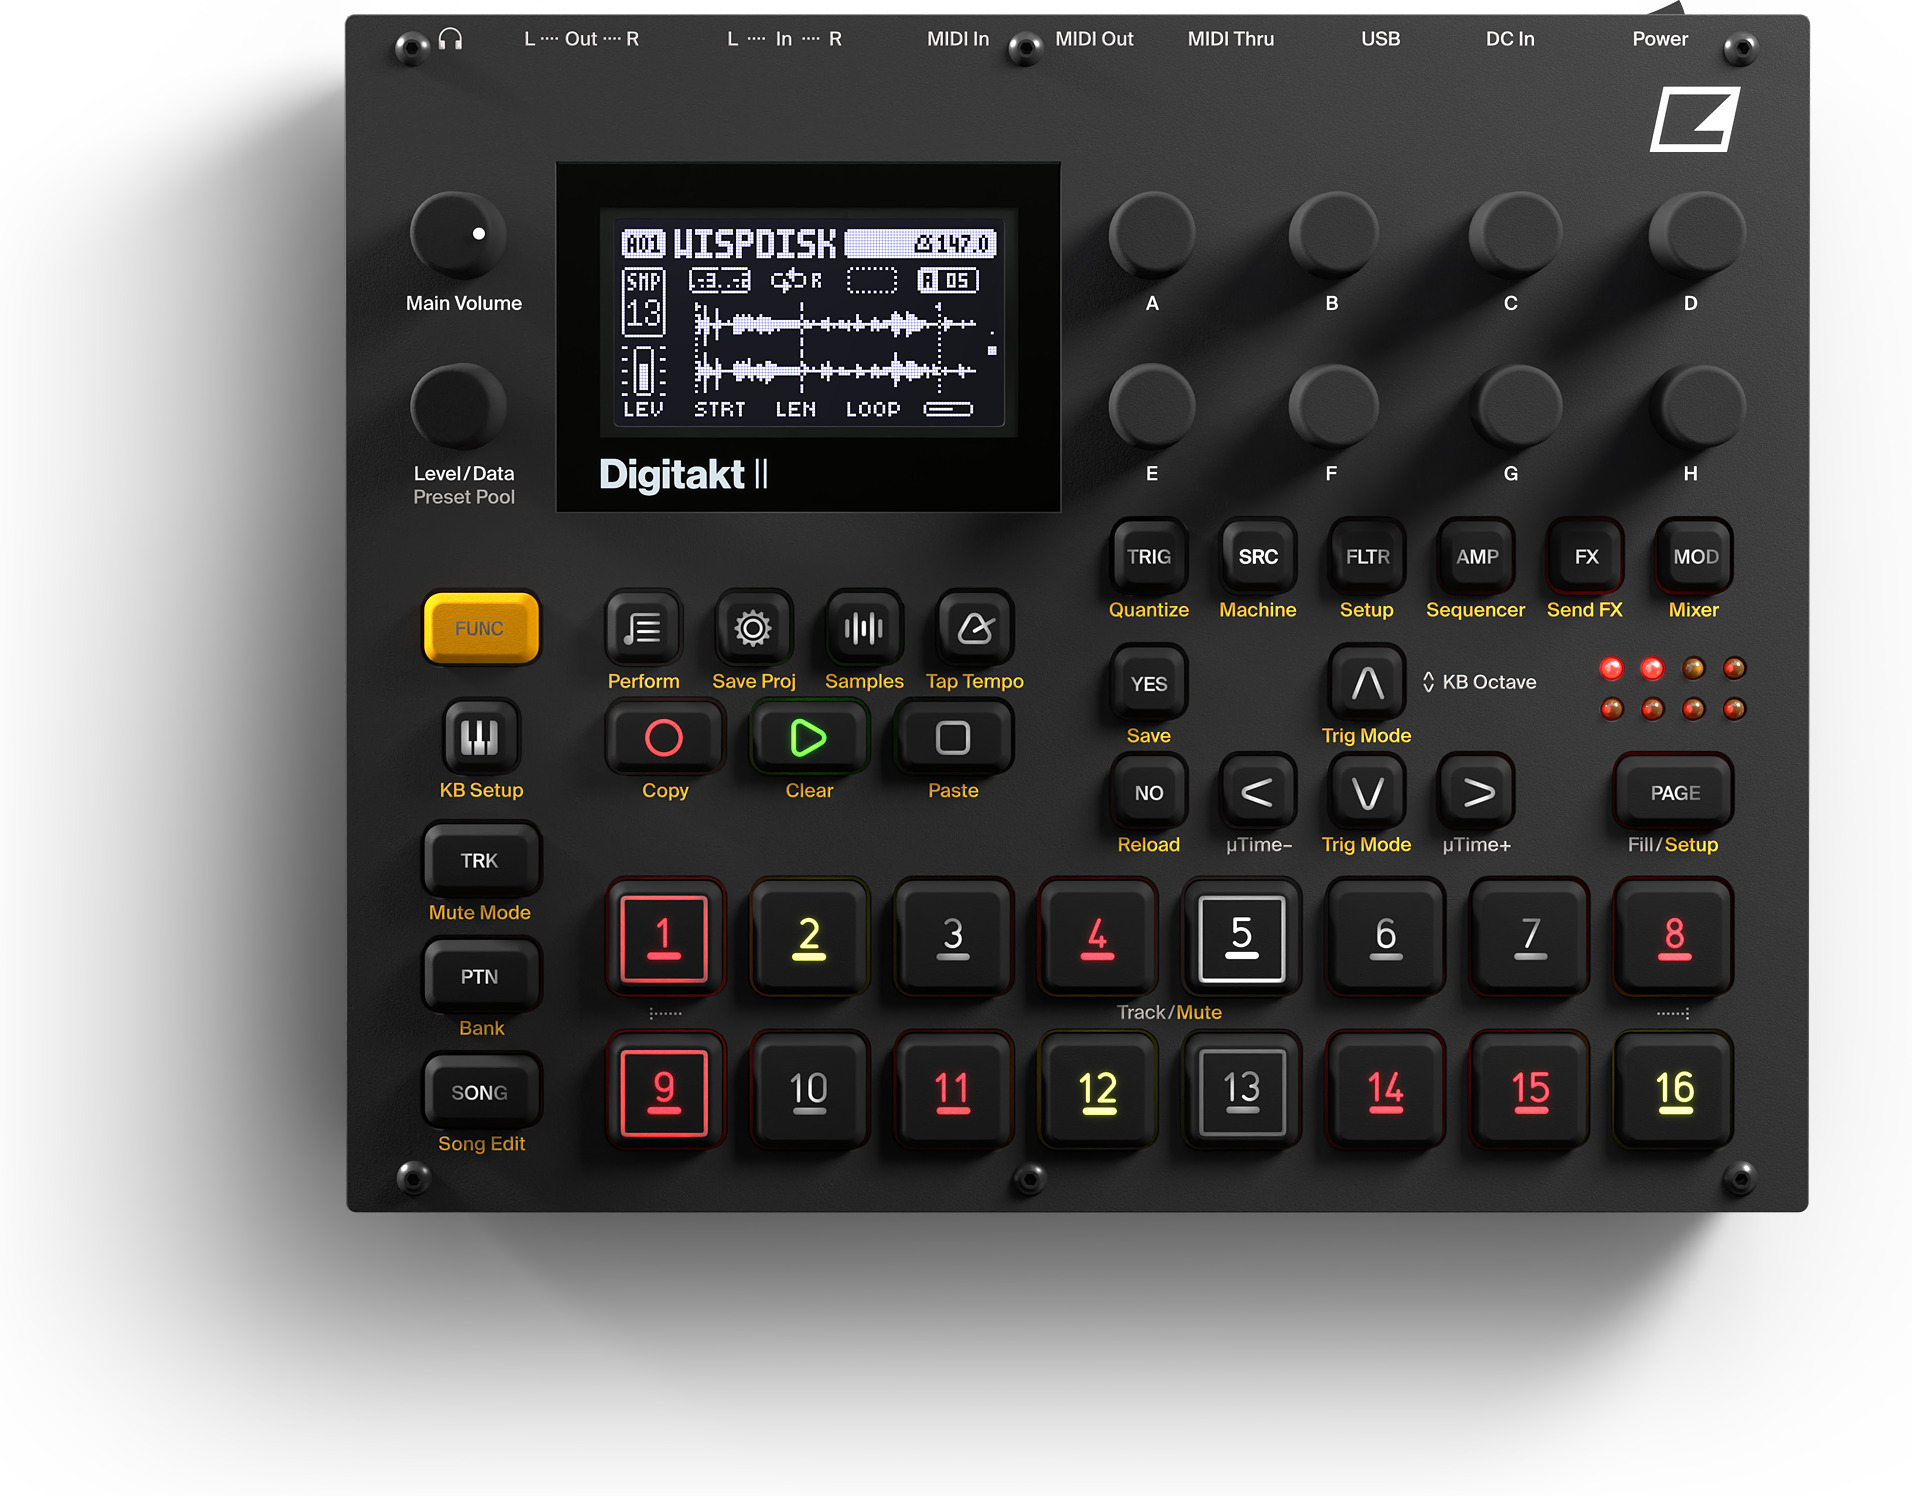This screenshot has width=1912, height=1496.
Task: Toggle trig key 7
Action: [1530, 938]
